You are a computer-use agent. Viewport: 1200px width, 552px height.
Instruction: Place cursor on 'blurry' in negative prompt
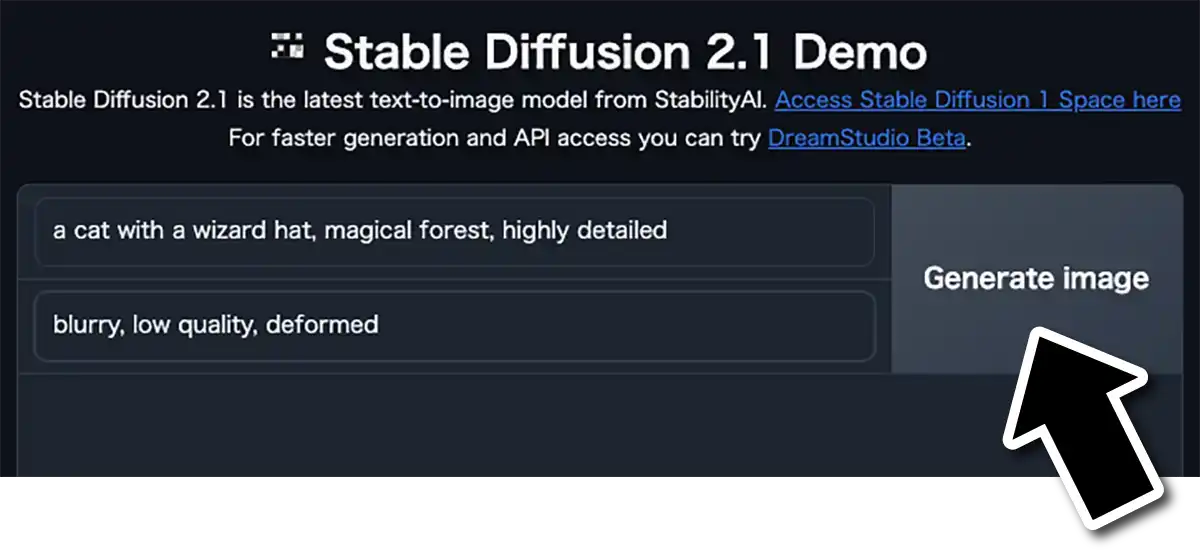87,325
